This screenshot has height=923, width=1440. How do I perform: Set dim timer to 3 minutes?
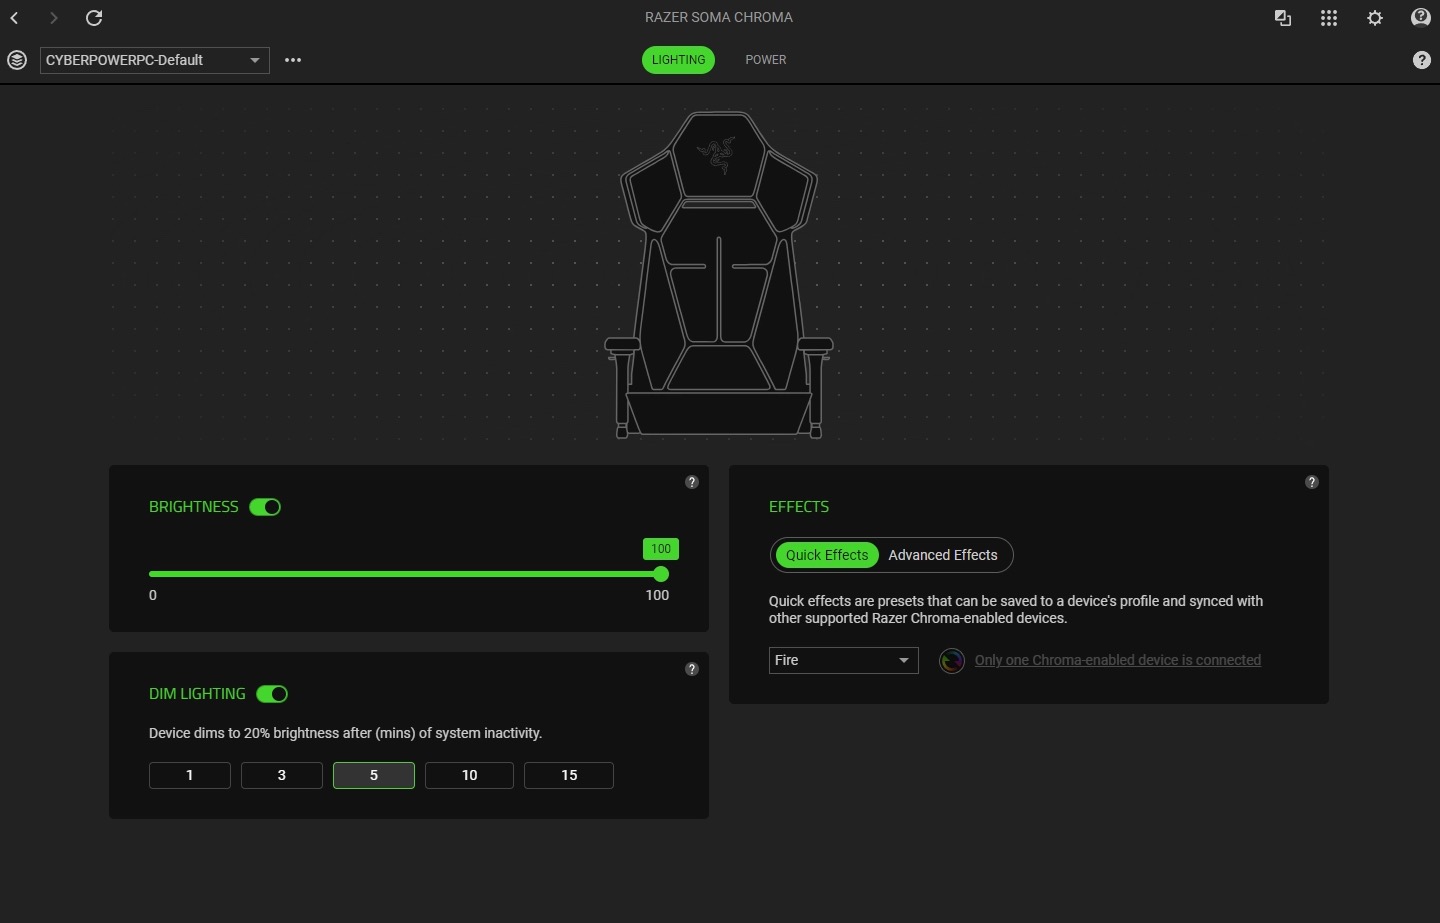(282, 775)
